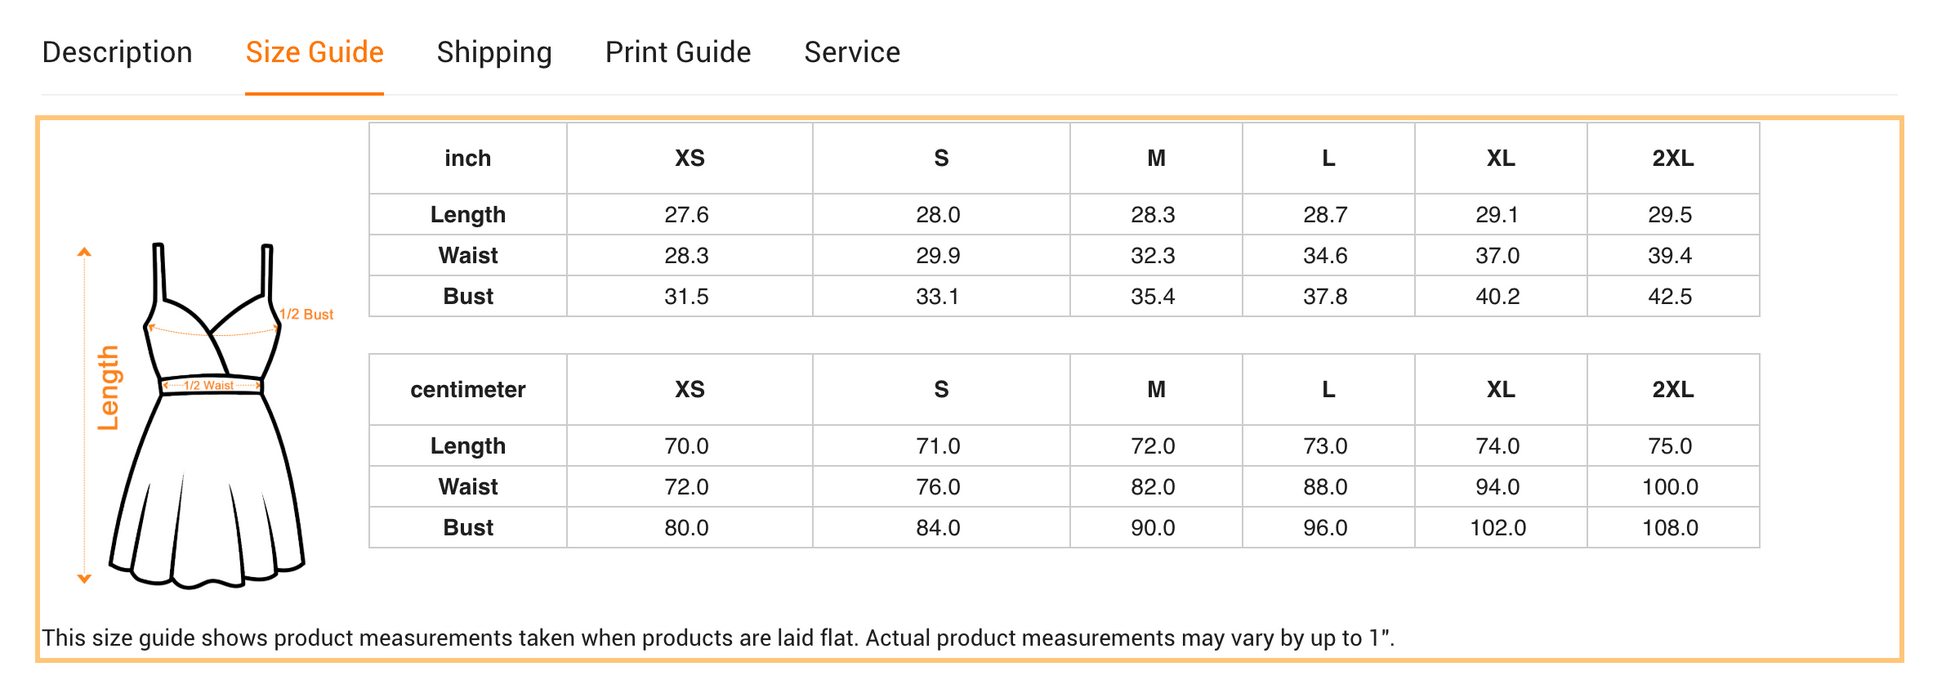1946x698 pixels.
Task: Click the 2XL header in inch table
Action: [1672, 158]
